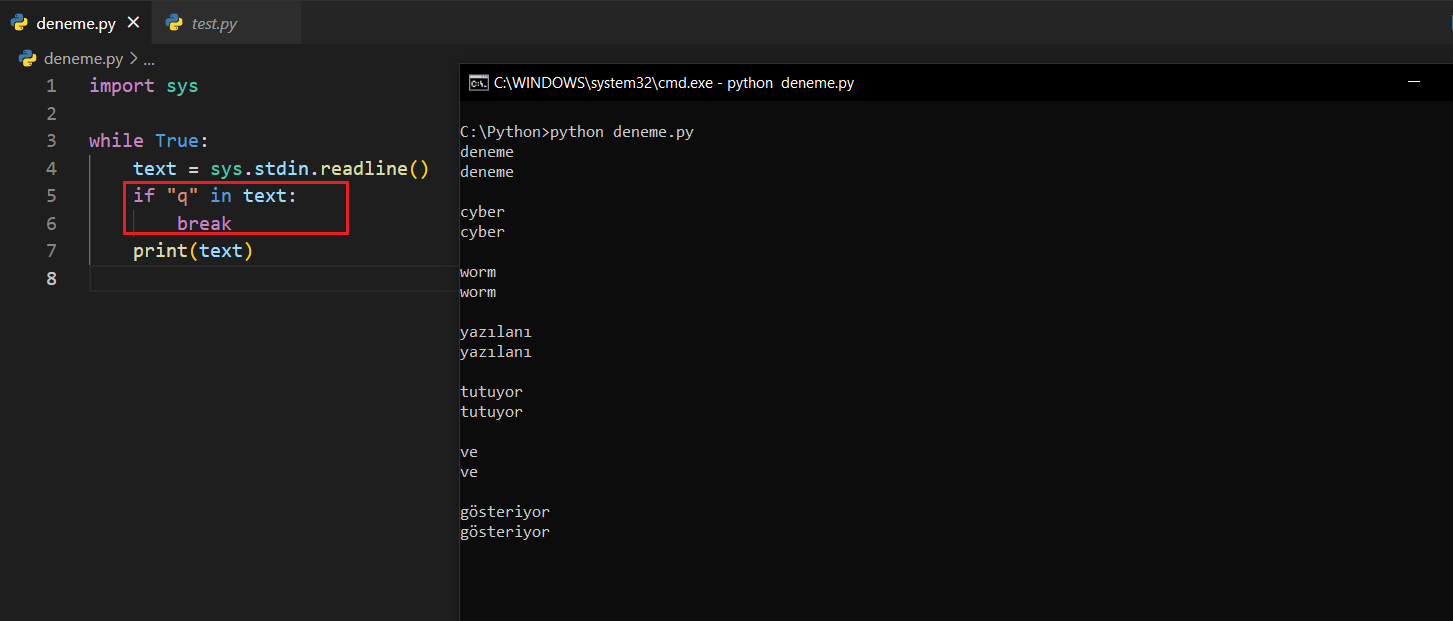Switch to the test.py tab
Viewport: 1453px width, 621px height.
pos(214,23)
